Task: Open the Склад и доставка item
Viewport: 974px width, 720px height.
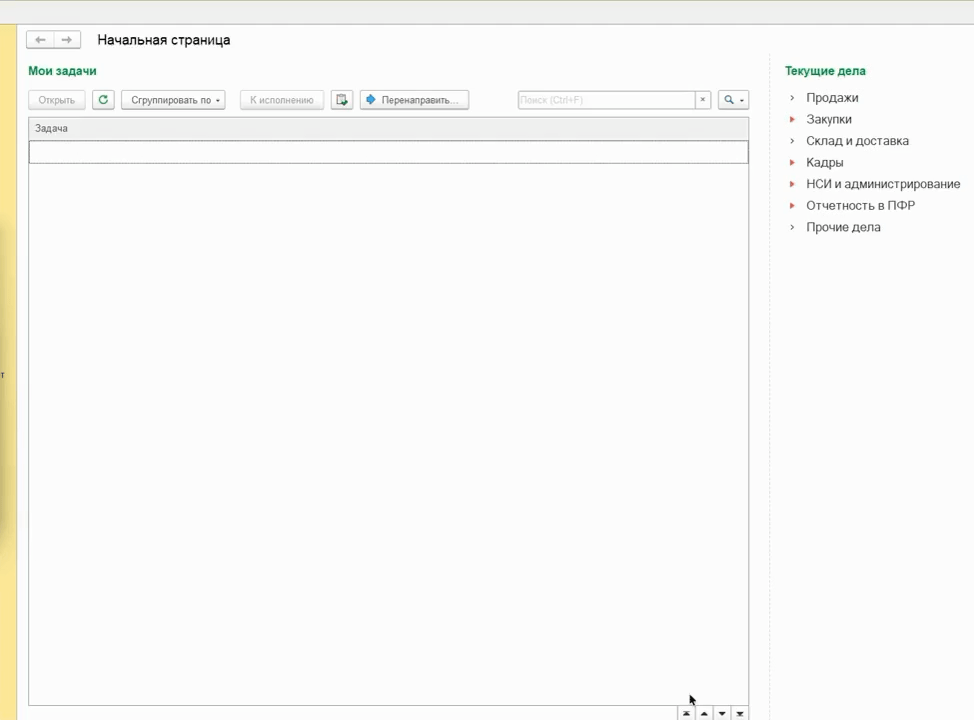Action: (x=857, y=141)
